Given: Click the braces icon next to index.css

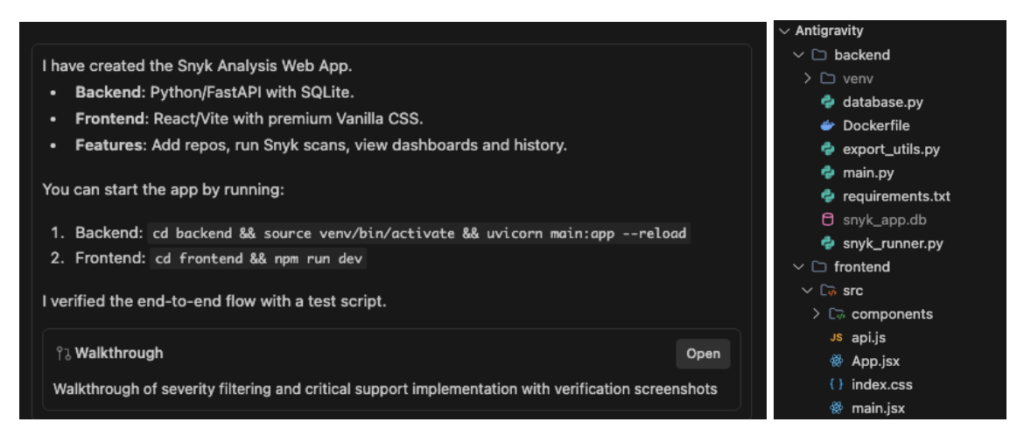Looking at the screenshot, I should [x=836, y=384].
